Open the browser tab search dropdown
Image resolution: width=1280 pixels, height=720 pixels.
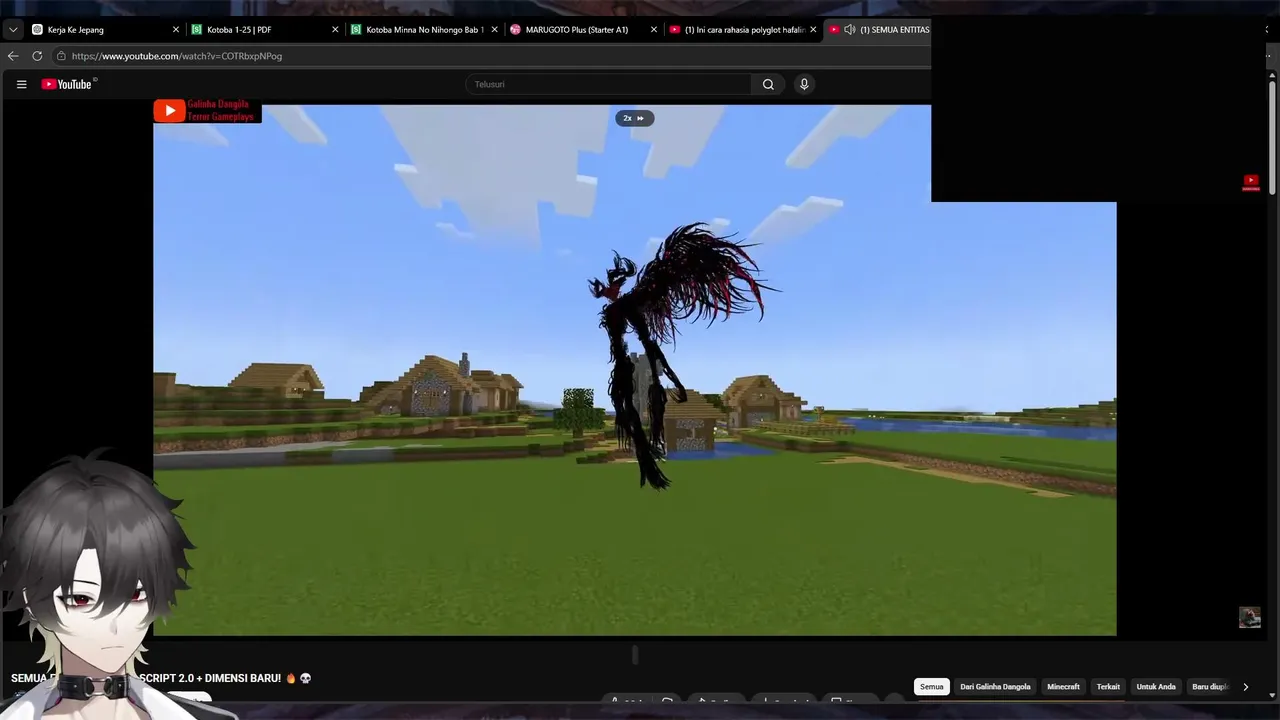tap(13, 30)
